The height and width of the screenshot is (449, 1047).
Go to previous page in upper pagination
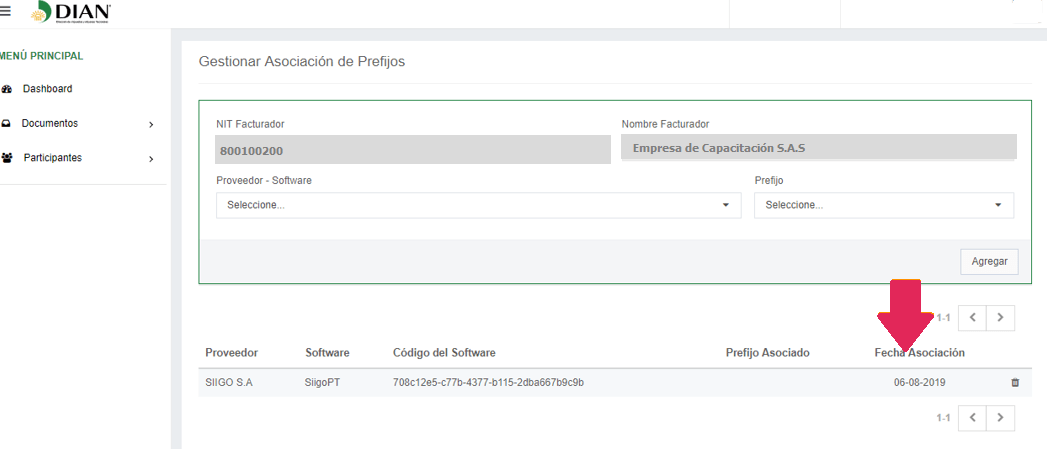(973, 318)
